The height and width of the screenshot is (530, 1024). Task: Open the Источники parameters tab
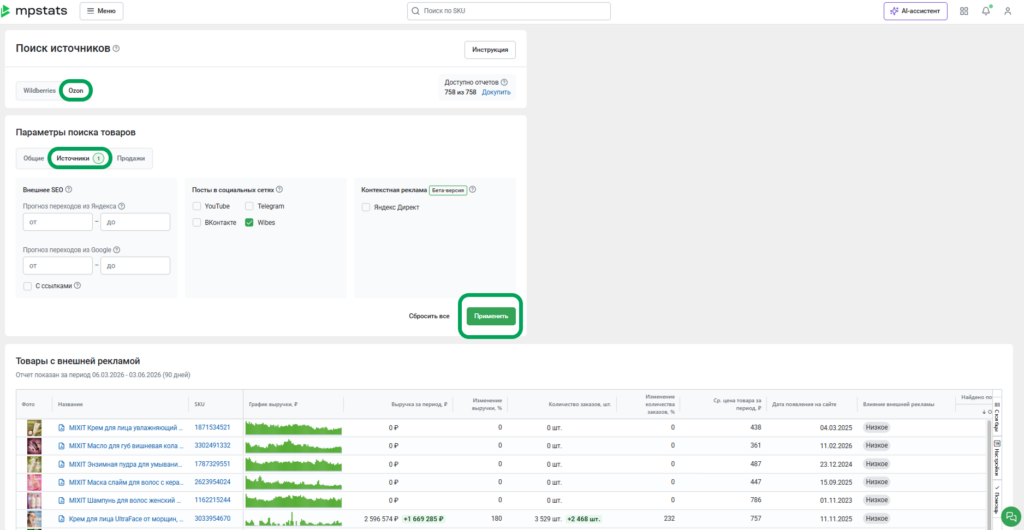pyautogui.click(x=80, y=158)
